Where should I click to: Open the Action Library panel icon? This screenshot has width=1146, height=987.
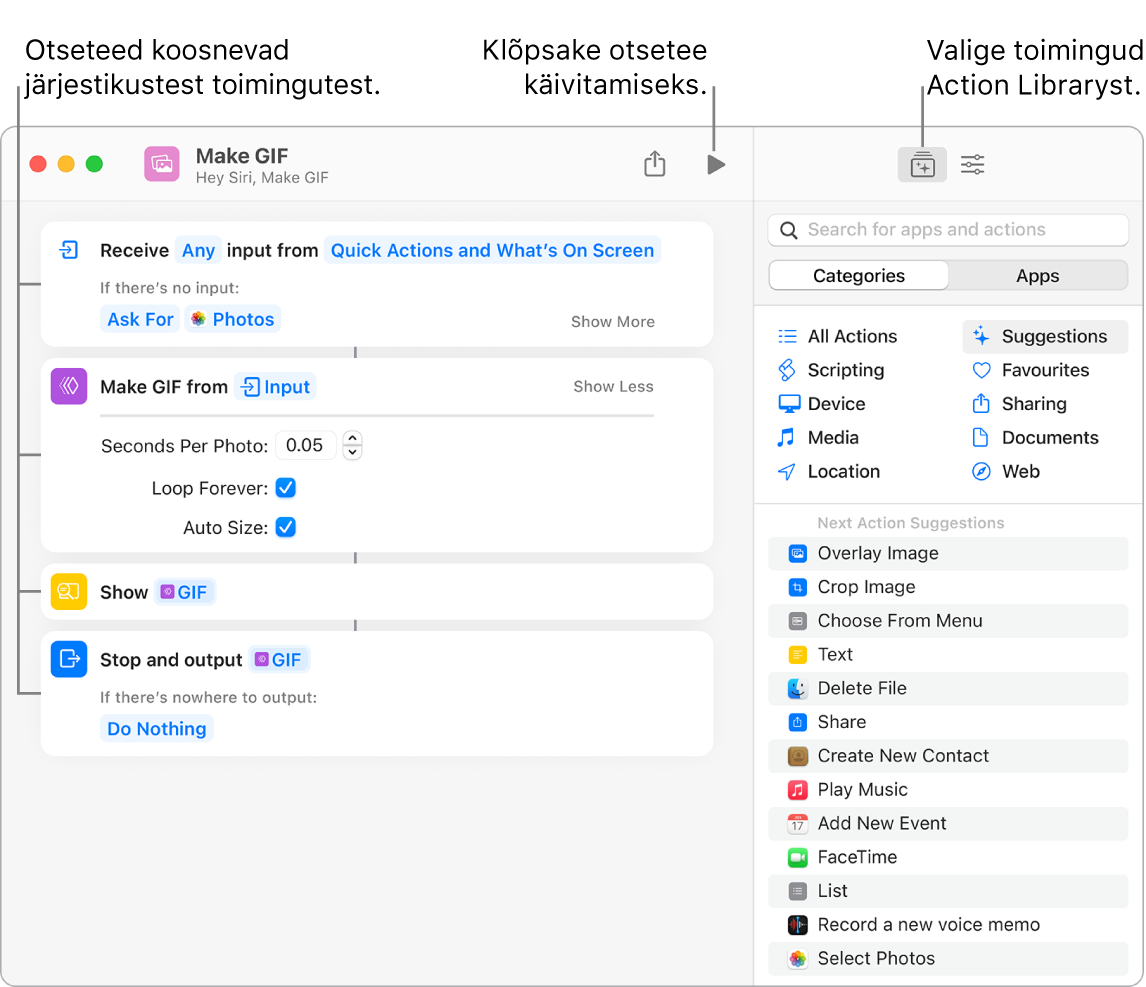(922, 164)
